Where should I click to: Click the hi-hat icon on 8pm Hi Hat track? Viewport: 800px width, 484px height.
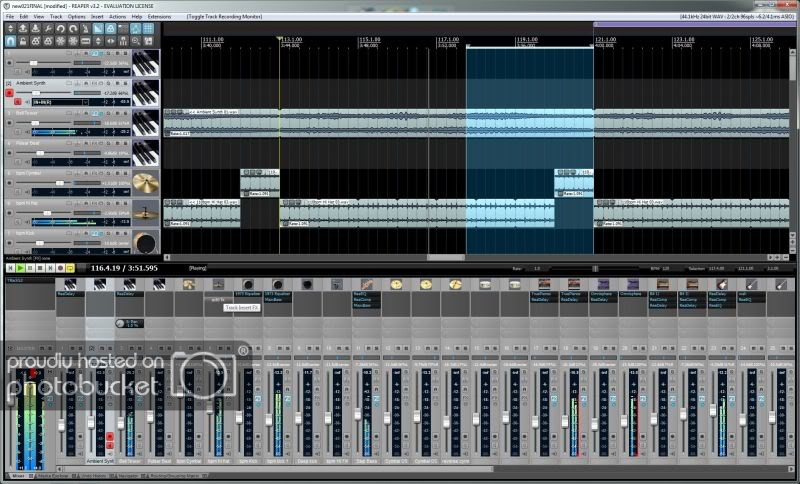(147, 211)
